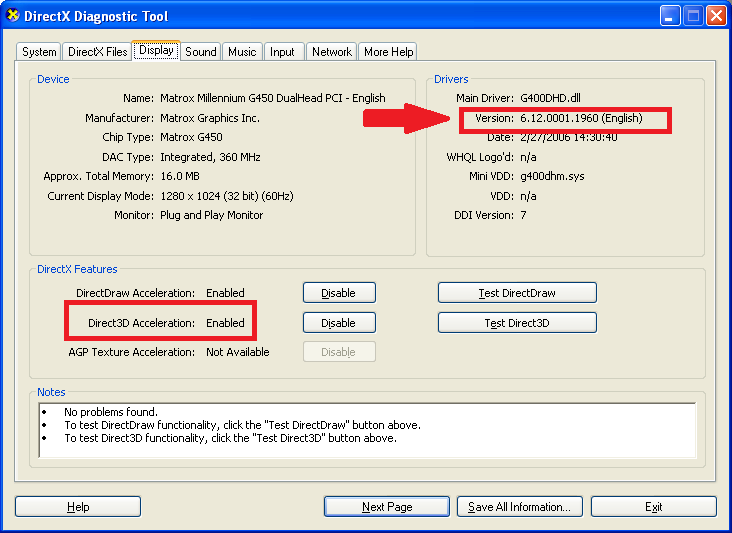
Task: Click the 1280 x 1024 display mode value
Action: click(227, 196)
